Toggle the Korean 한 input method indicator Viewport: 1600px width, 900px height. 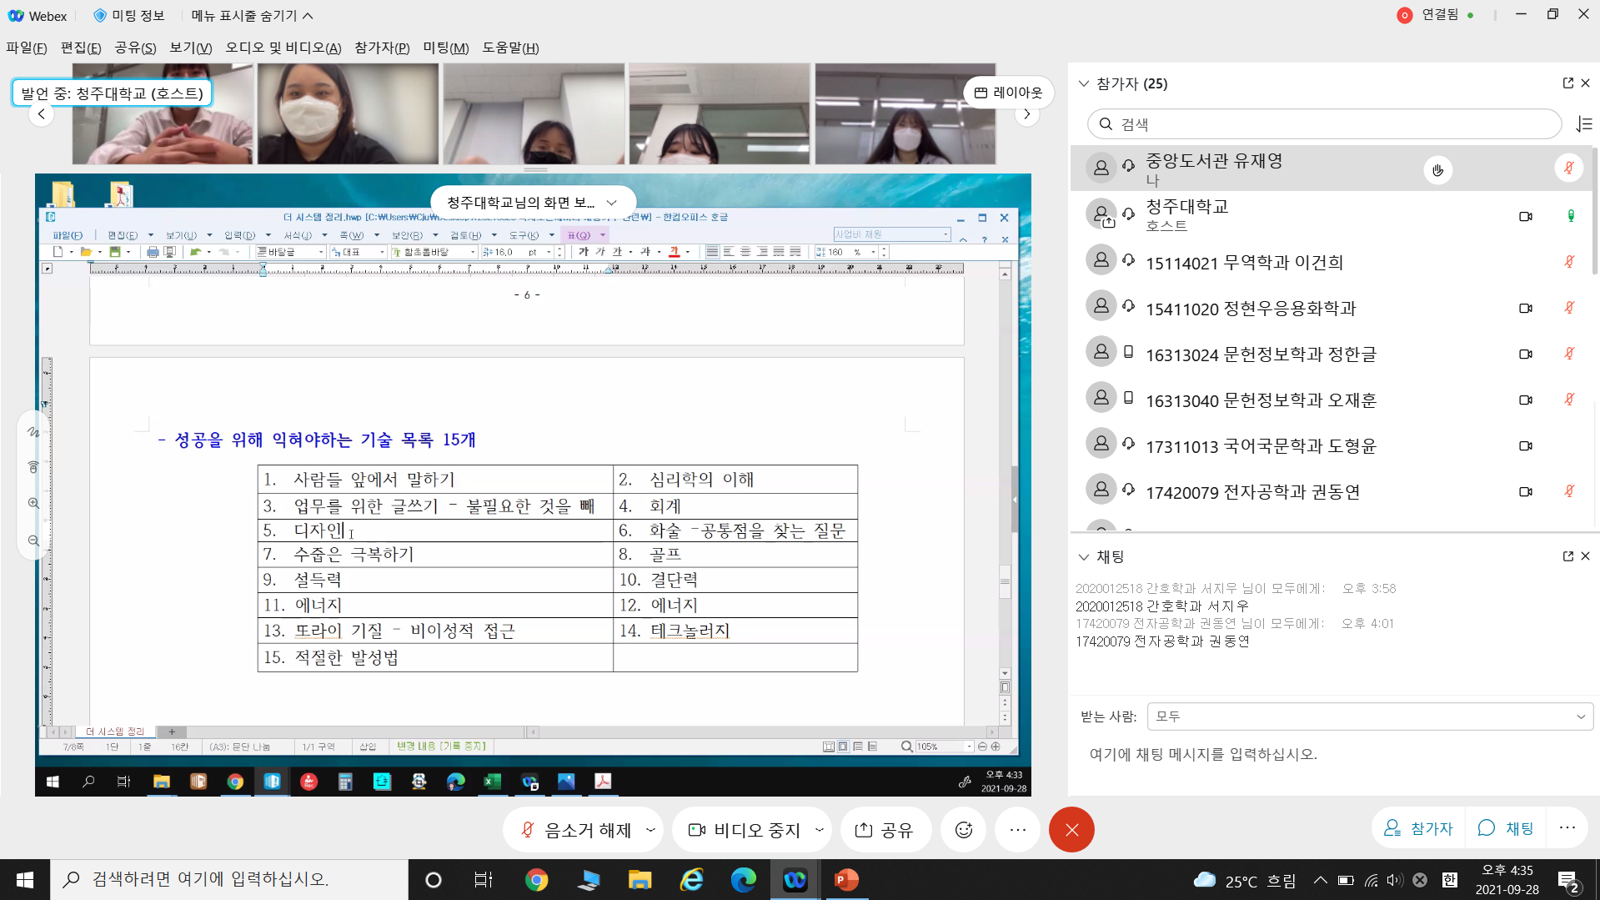1449,880
